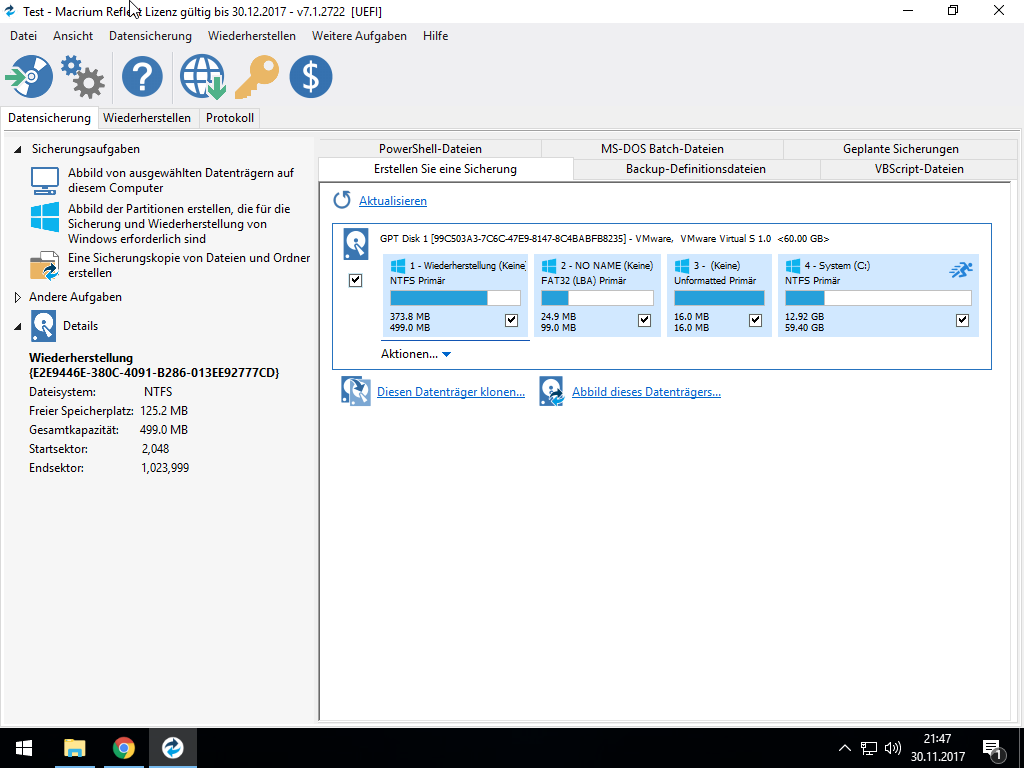Click Windows flag icon on partition 3
Image resolution: width=1024 pixels, height=768 pixels.
[682, 266]
